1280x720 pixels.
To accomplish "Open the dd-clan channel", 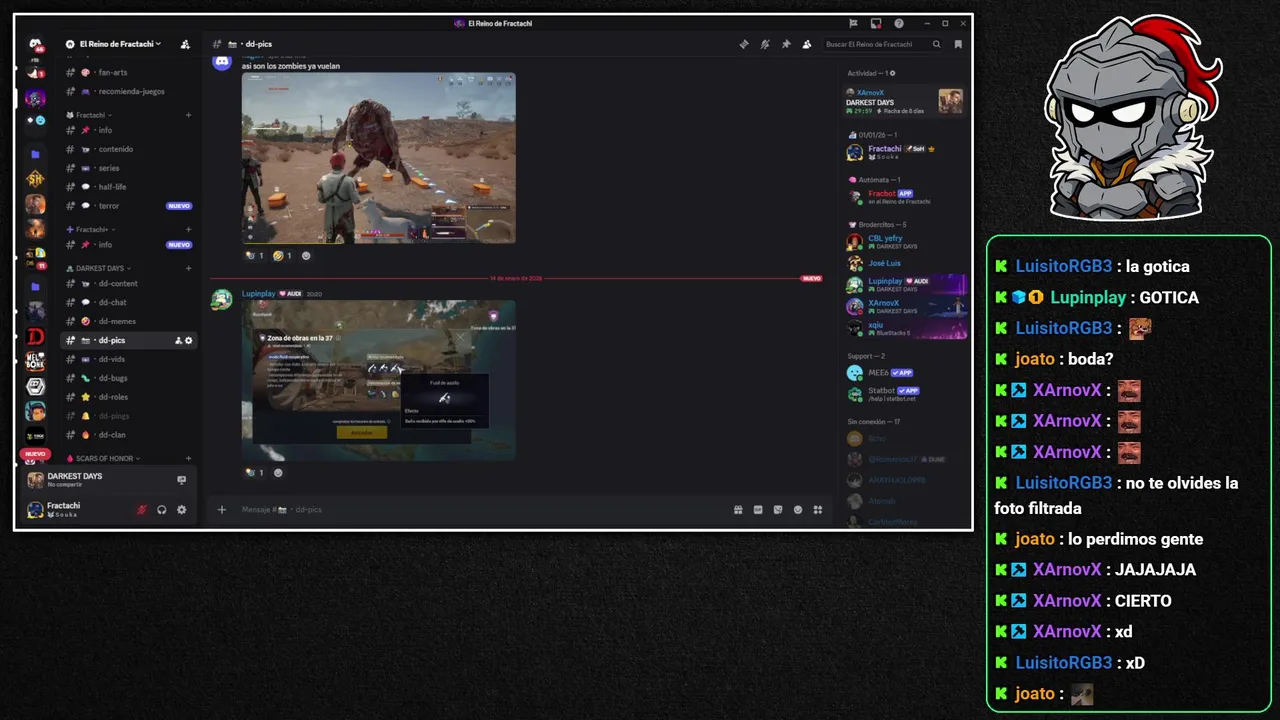I will (x=129, y=435).
